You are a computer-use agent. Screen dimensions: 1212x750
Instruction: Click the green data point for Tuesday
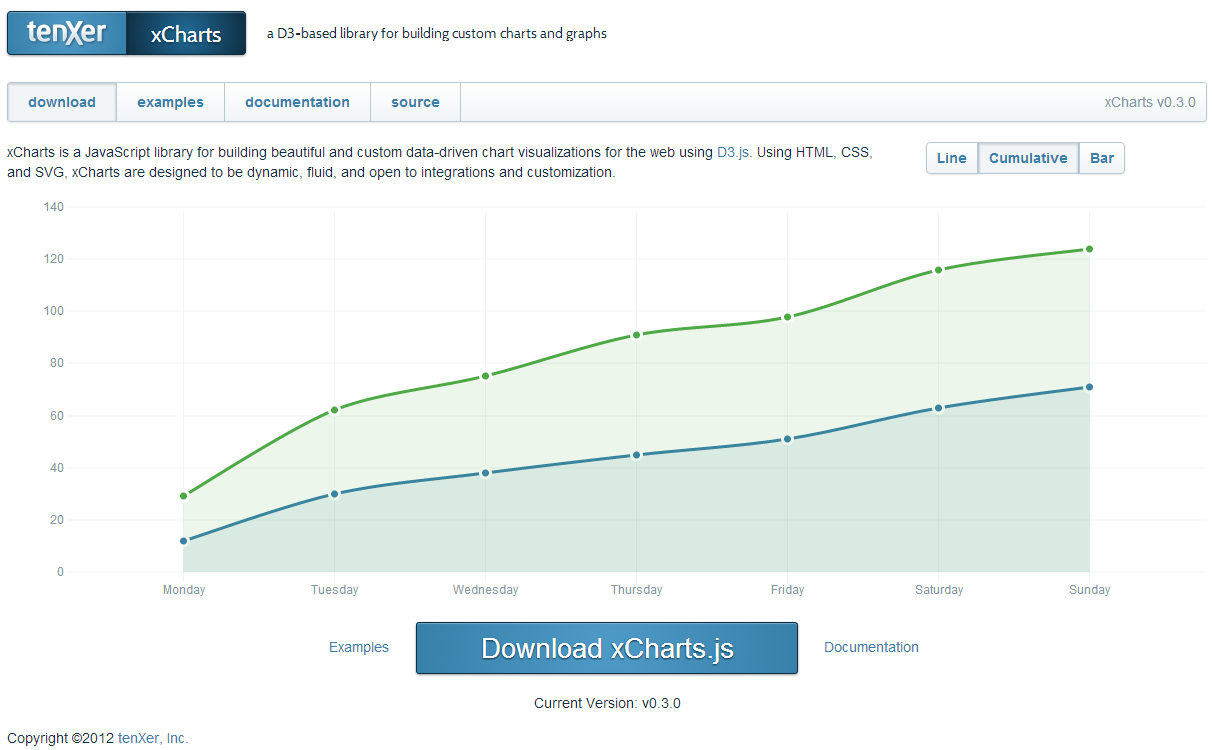click(334, 410)
